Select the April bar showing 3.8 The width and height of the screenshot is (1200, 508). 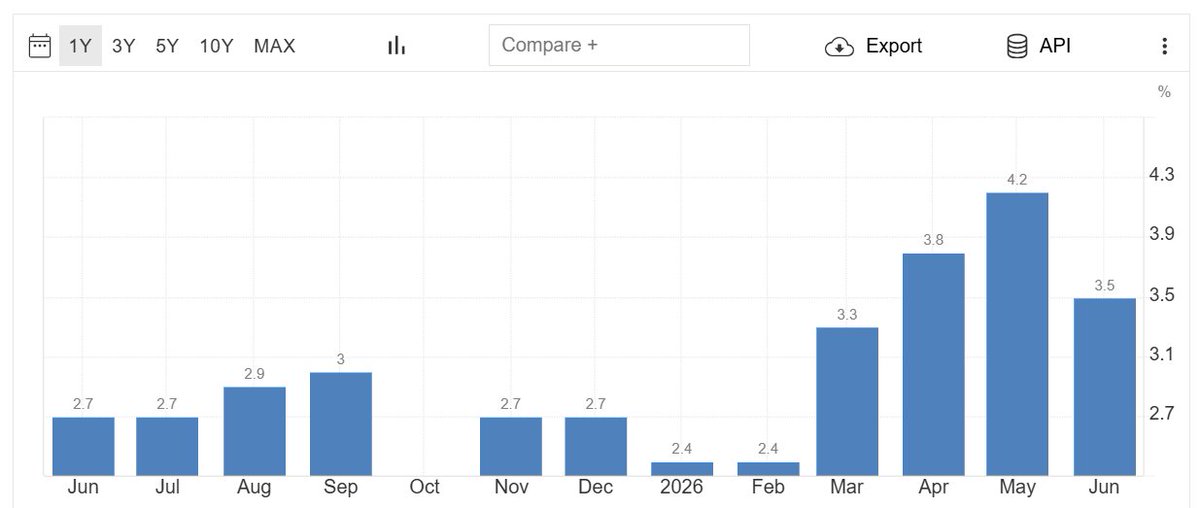pyautogui.click(x=933, y=365)
